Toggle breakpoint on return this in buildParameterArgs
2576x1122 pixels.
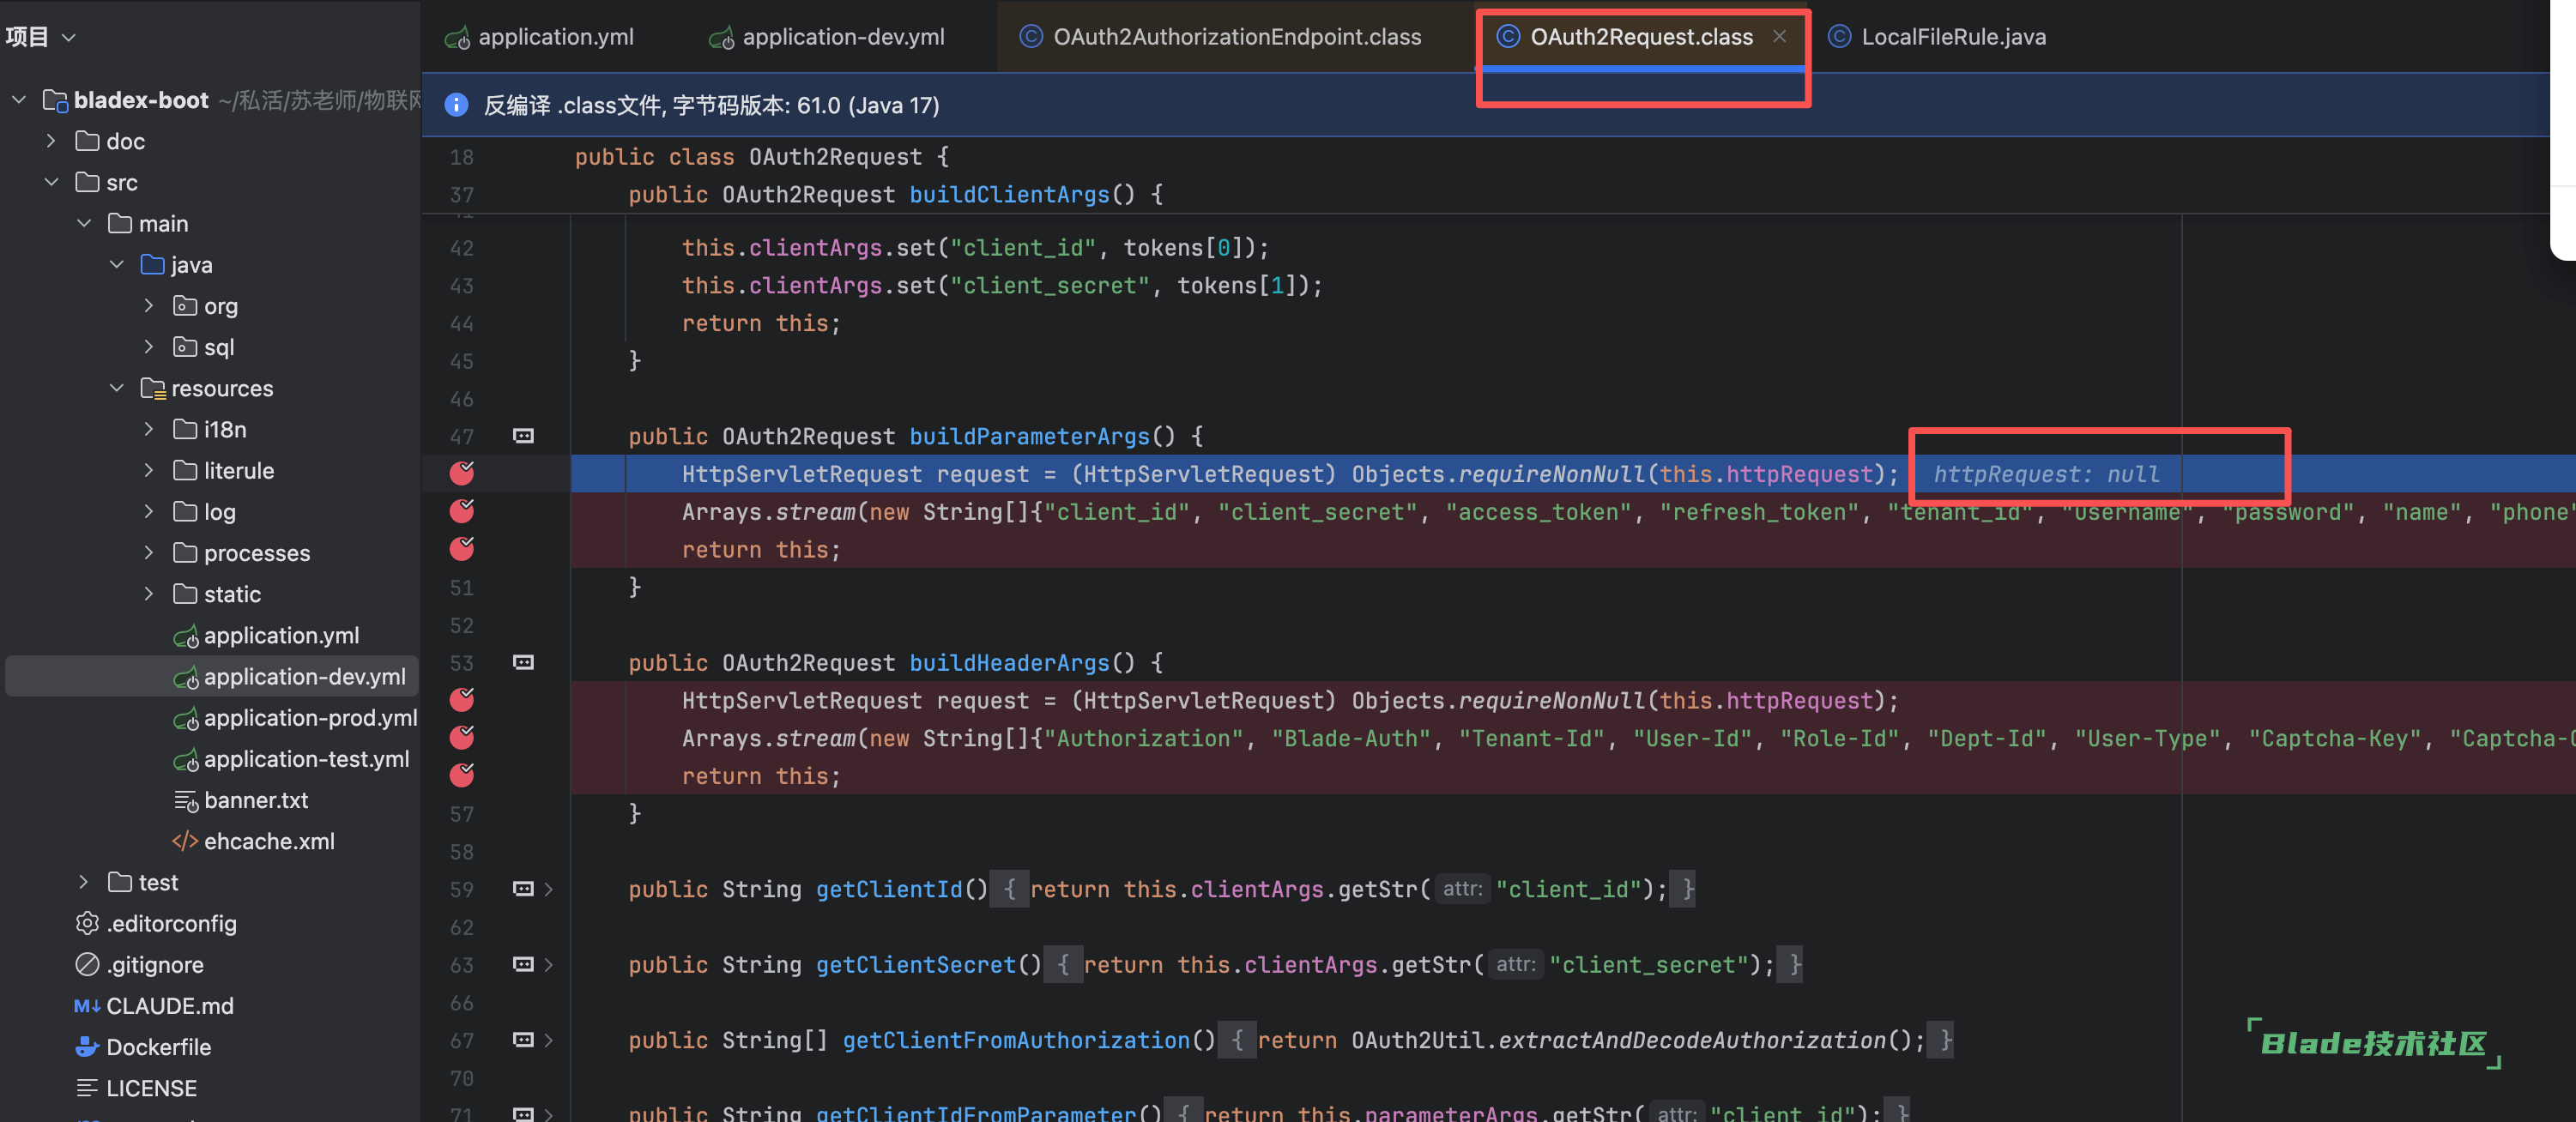(x=462, y=549)
